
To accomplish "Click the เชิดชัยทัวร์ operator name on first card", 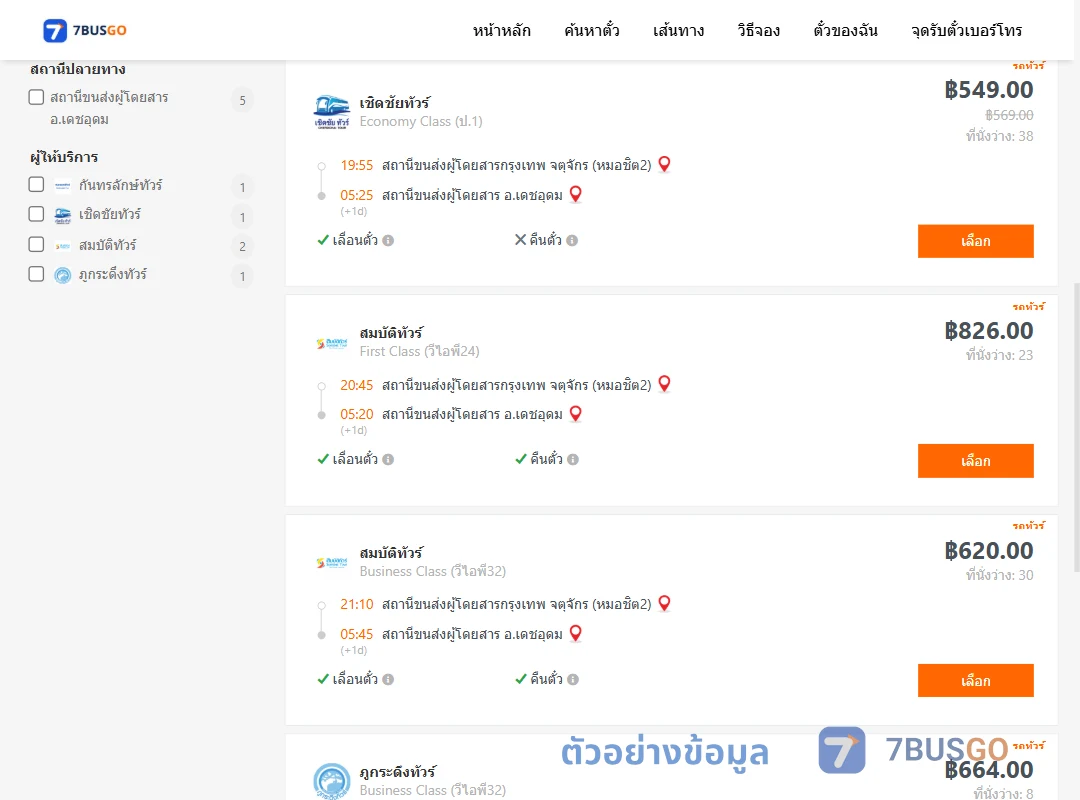I will (395, 103).
